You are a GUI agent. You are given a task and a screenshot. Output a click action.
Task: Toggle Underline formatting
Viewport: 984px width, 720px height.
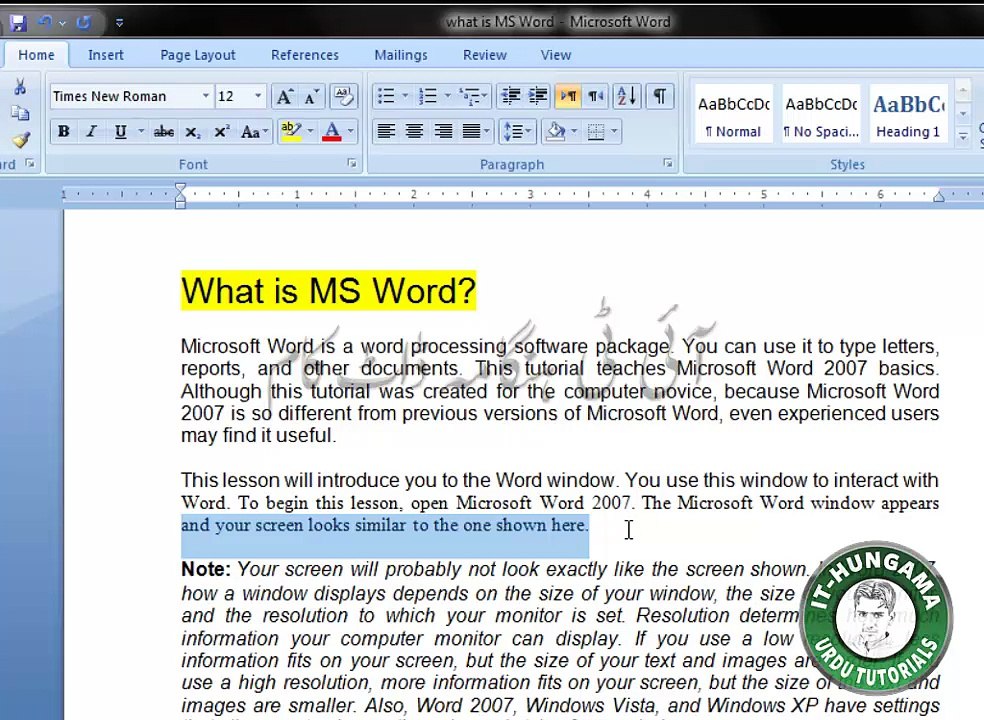coord(120,131)
